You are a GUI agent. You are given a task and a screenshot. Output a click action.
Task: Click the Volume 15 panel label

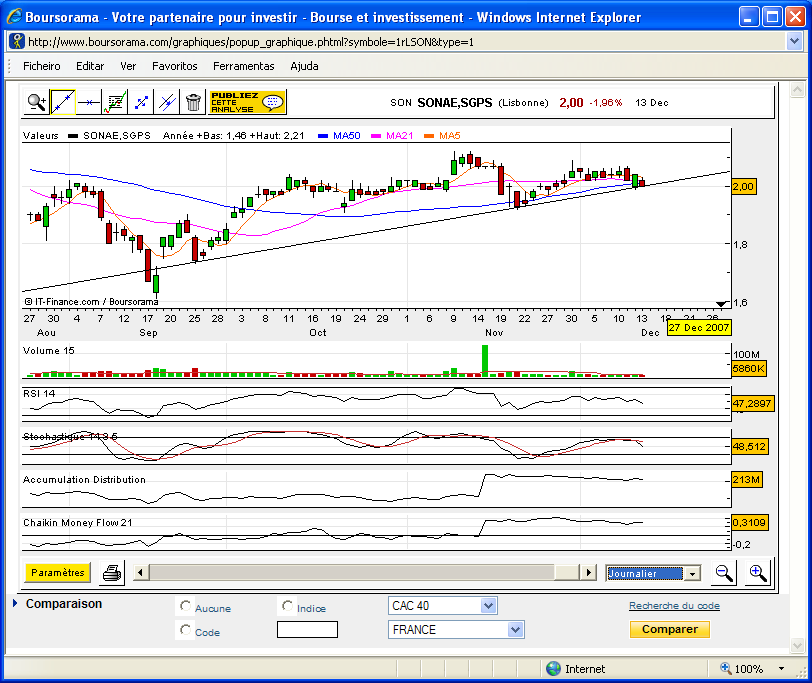click(49, 351)
